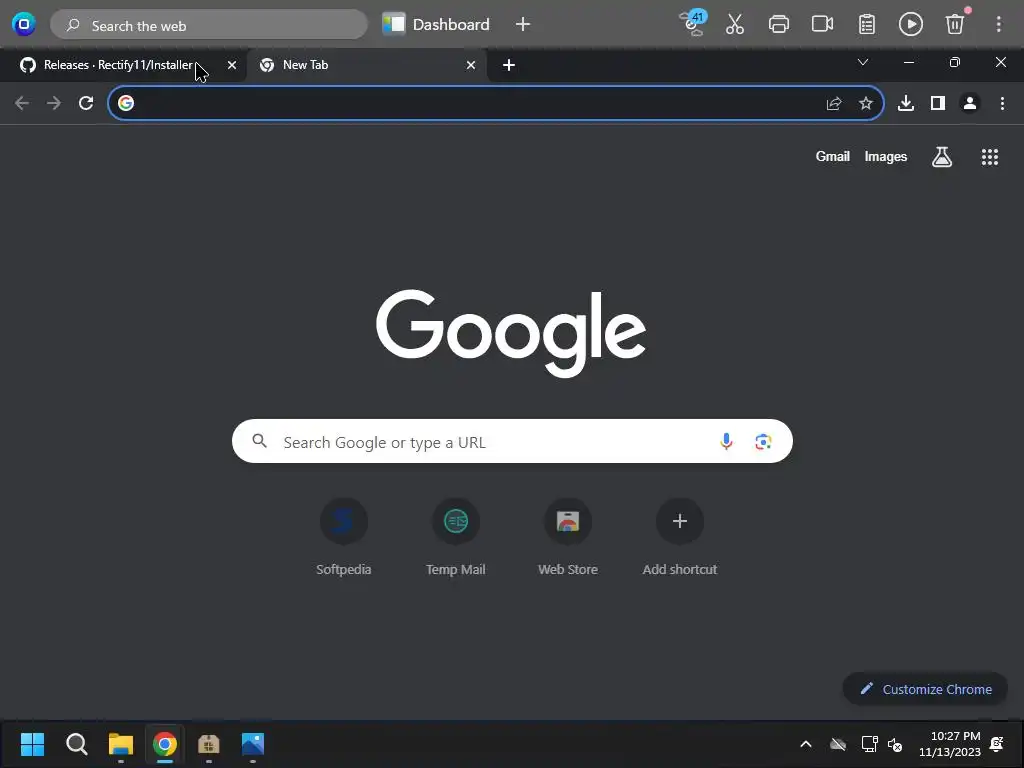Click the play button icon
This screenshot has width=1024, height=768.
pyautogui.click(x=910, y=25)
